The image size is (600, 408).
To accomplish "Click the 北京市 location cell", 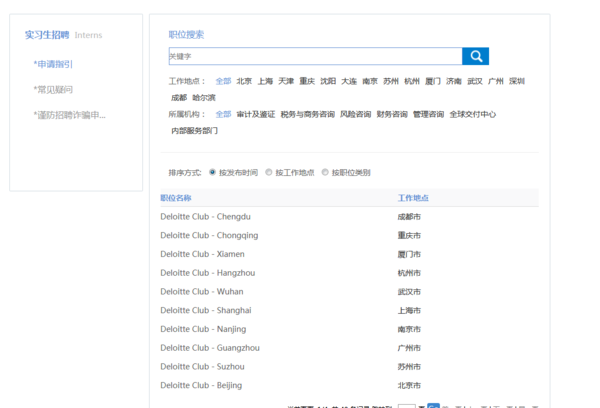I will tap(409, 385).
